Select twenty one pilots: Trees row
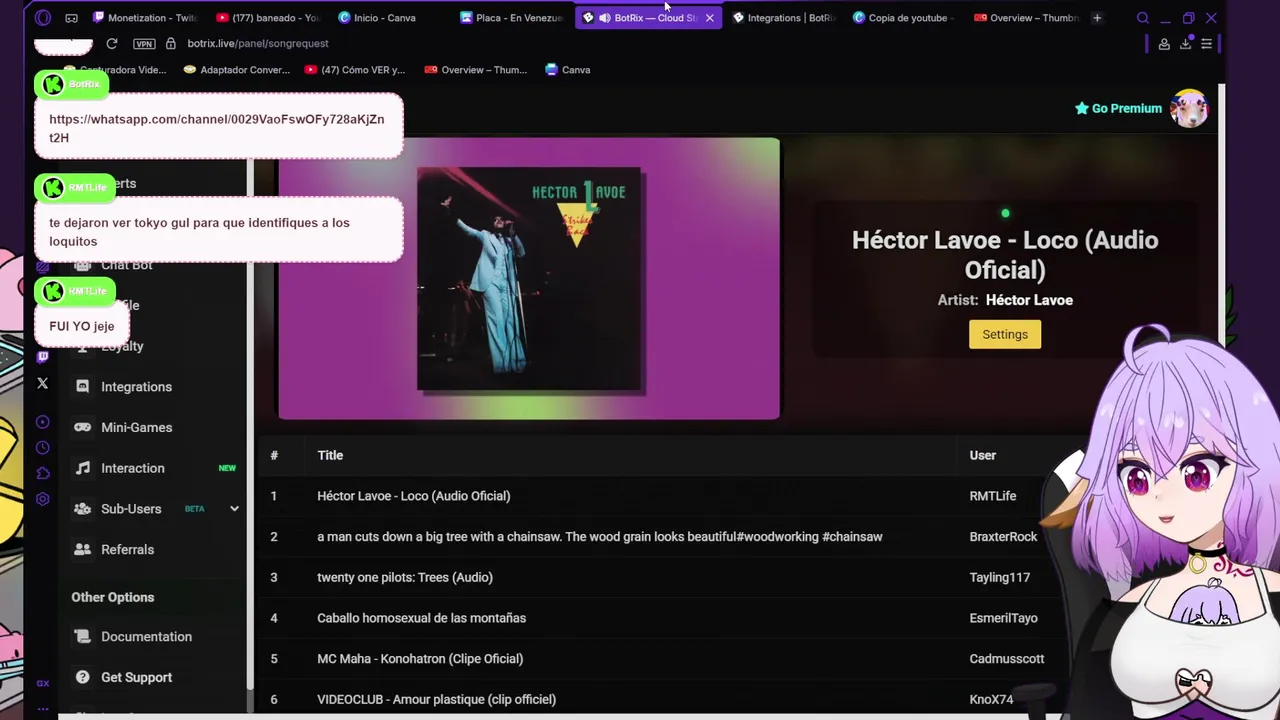This screenshot has height=720, width=1280. (x=405, y=577)
